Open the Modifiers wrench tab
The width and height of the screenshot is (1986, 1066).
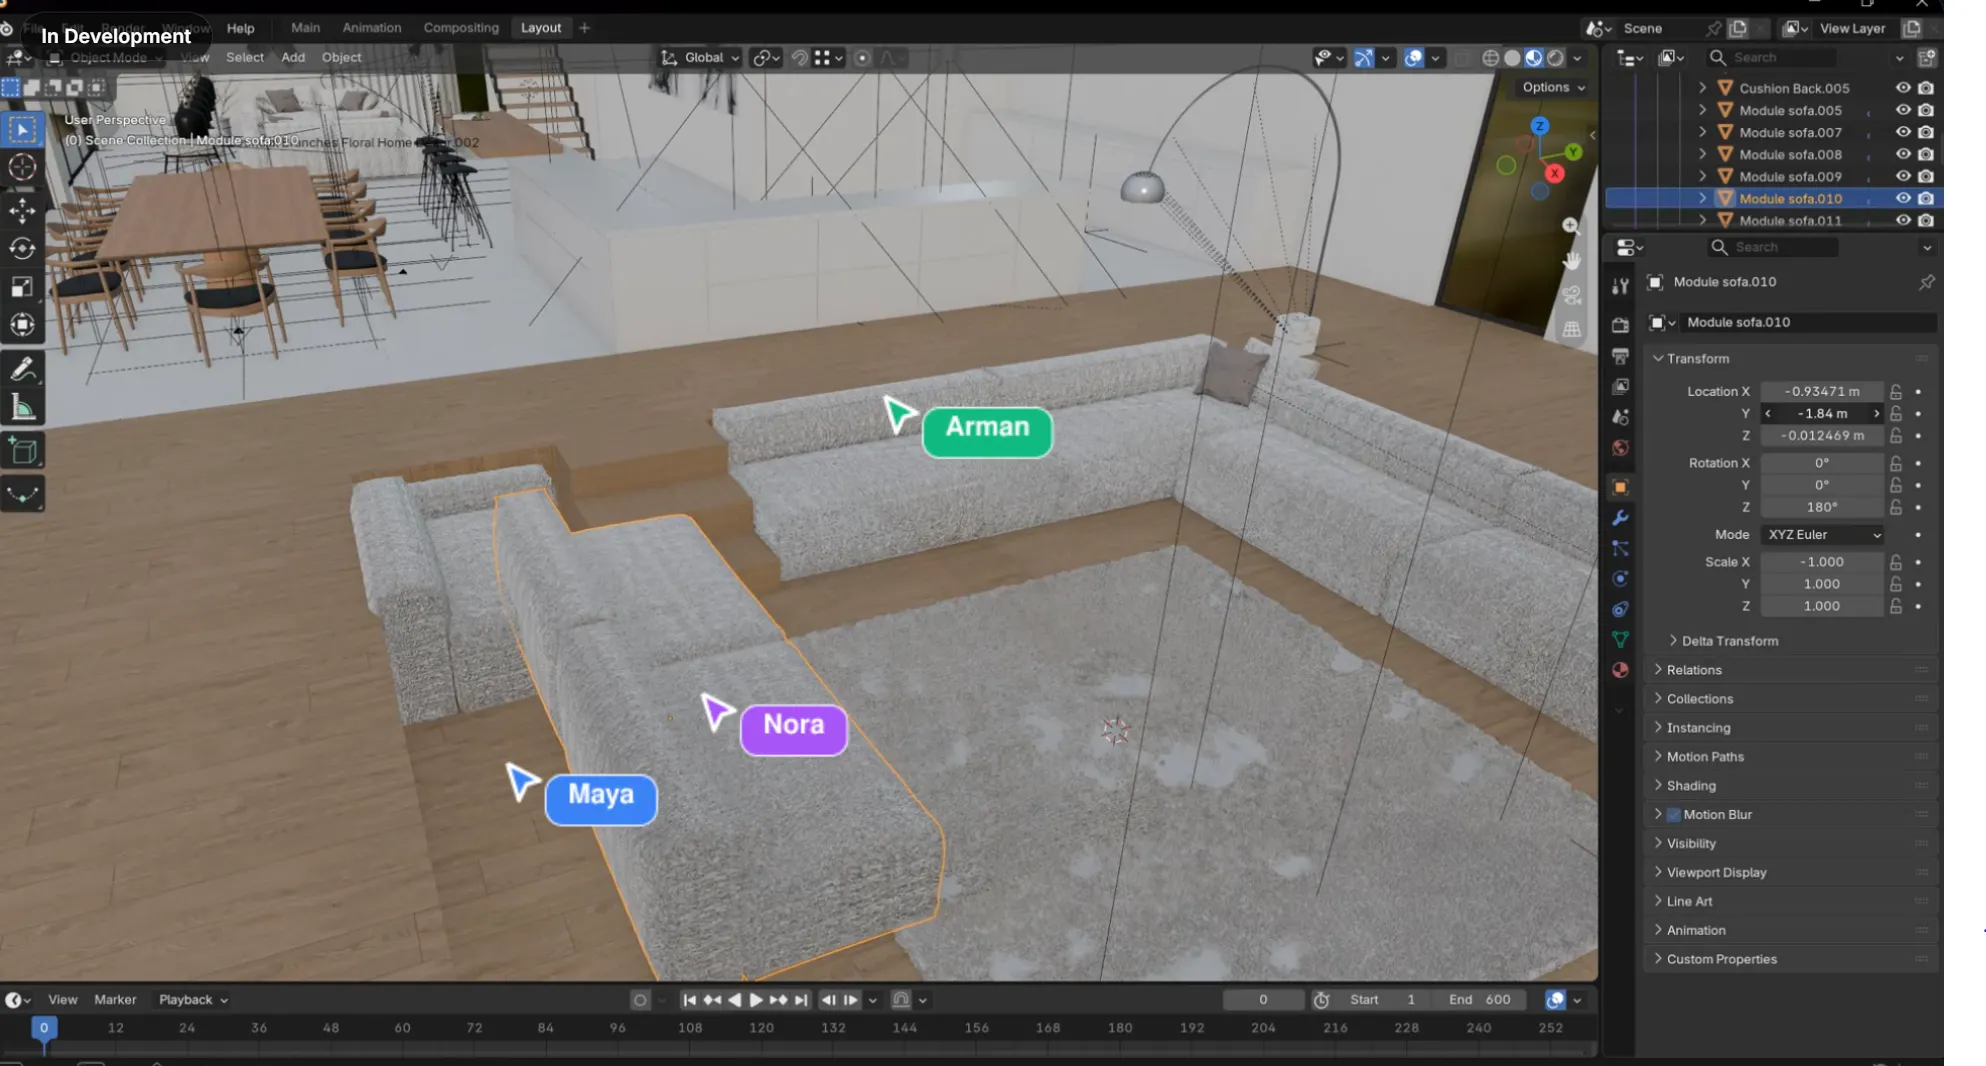click(1620, 518)
